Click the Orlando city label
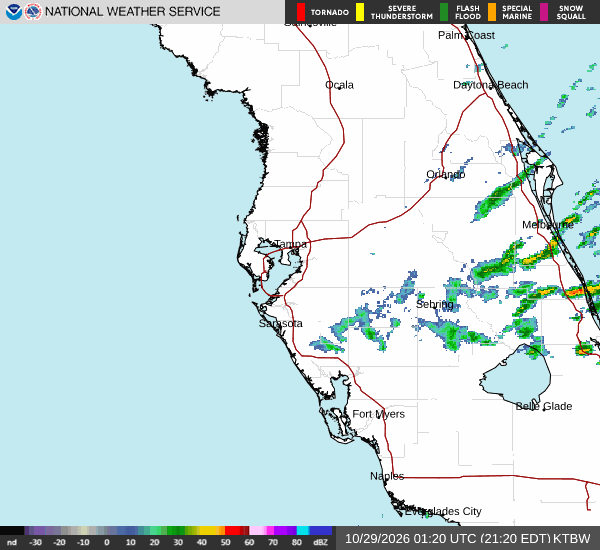The height and width of the screenshot is (550, 600). [x=445, y=175]
